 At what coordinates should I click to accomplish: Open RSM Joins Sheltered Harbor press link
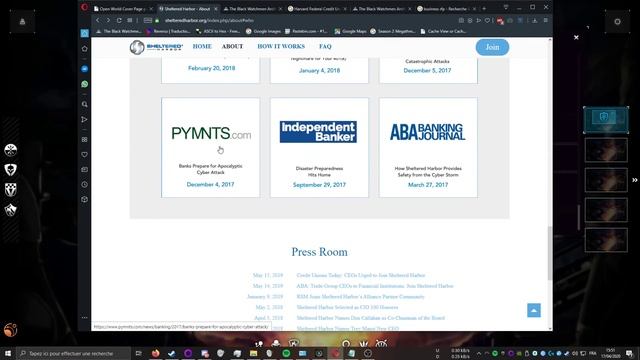pyautogui.click(x=360, y=297)
